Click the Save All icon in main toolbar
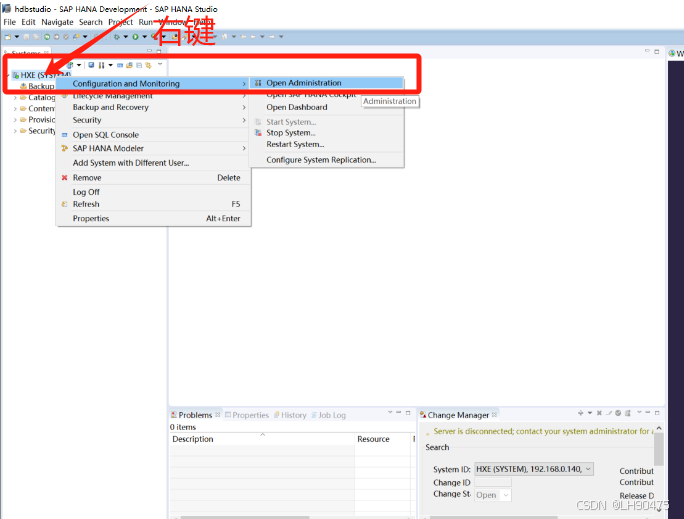 tap(36, 37)
